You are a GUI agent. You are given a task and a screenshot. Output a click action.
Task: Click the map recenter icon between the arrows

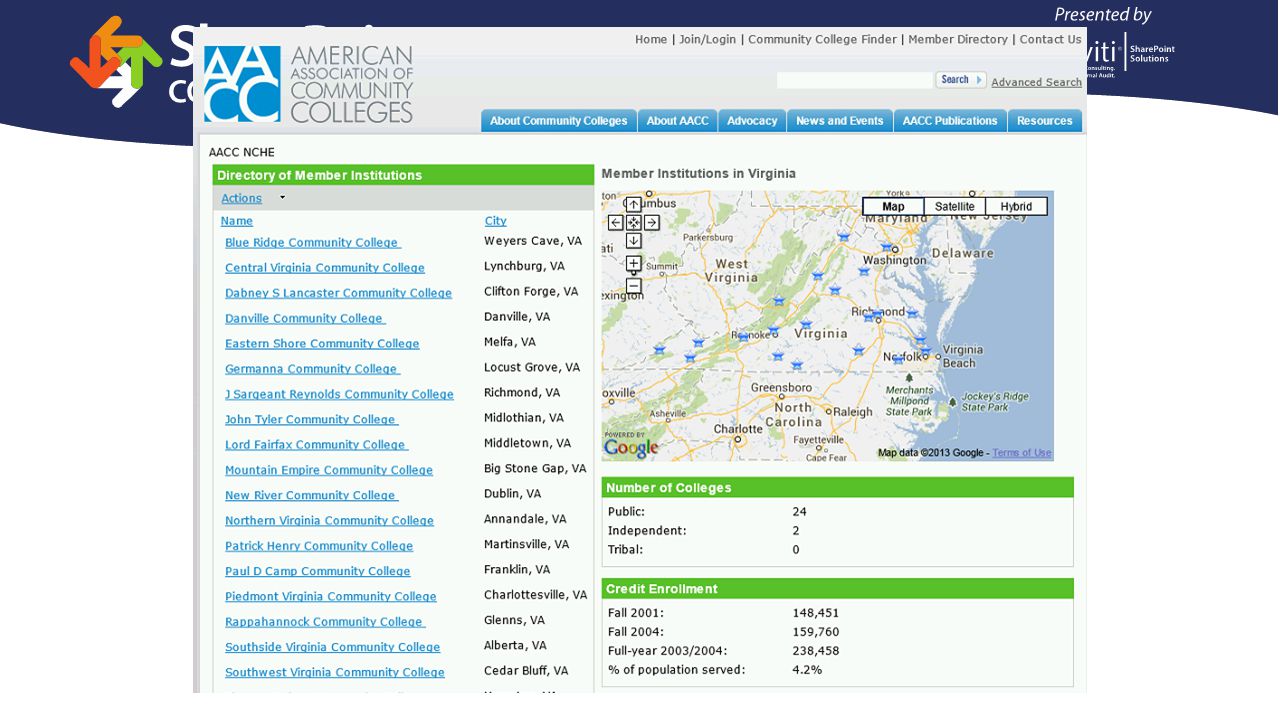(633, 223)
